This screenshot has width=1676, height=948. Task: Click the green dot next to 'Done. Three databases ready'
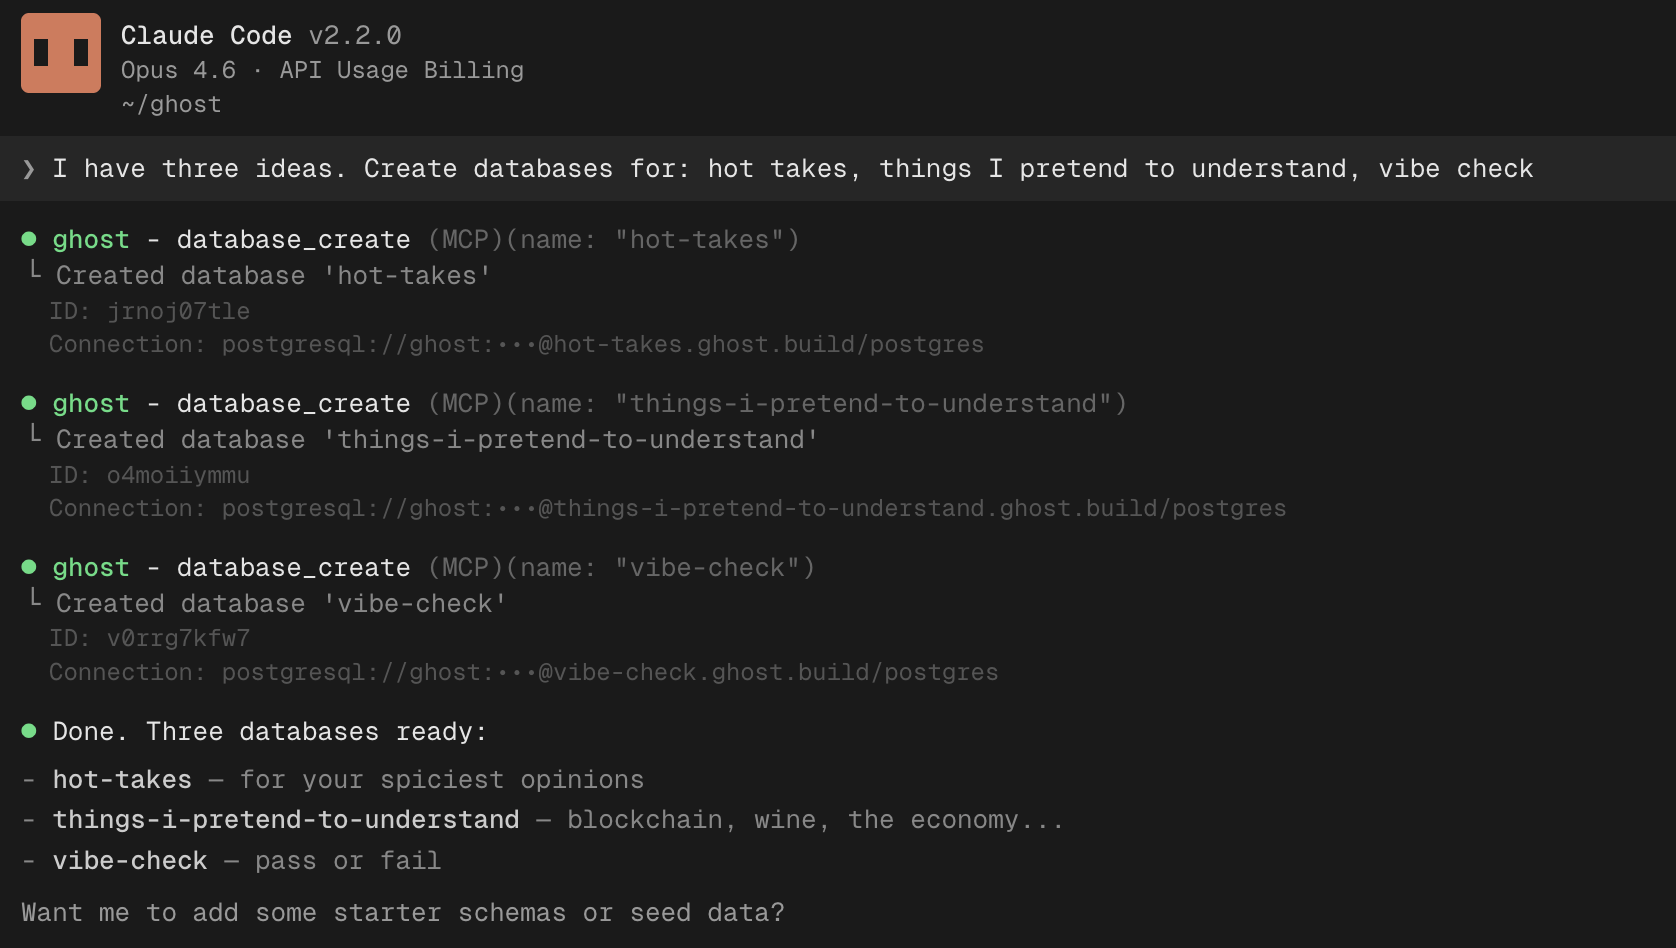click(x=29, y=731)
